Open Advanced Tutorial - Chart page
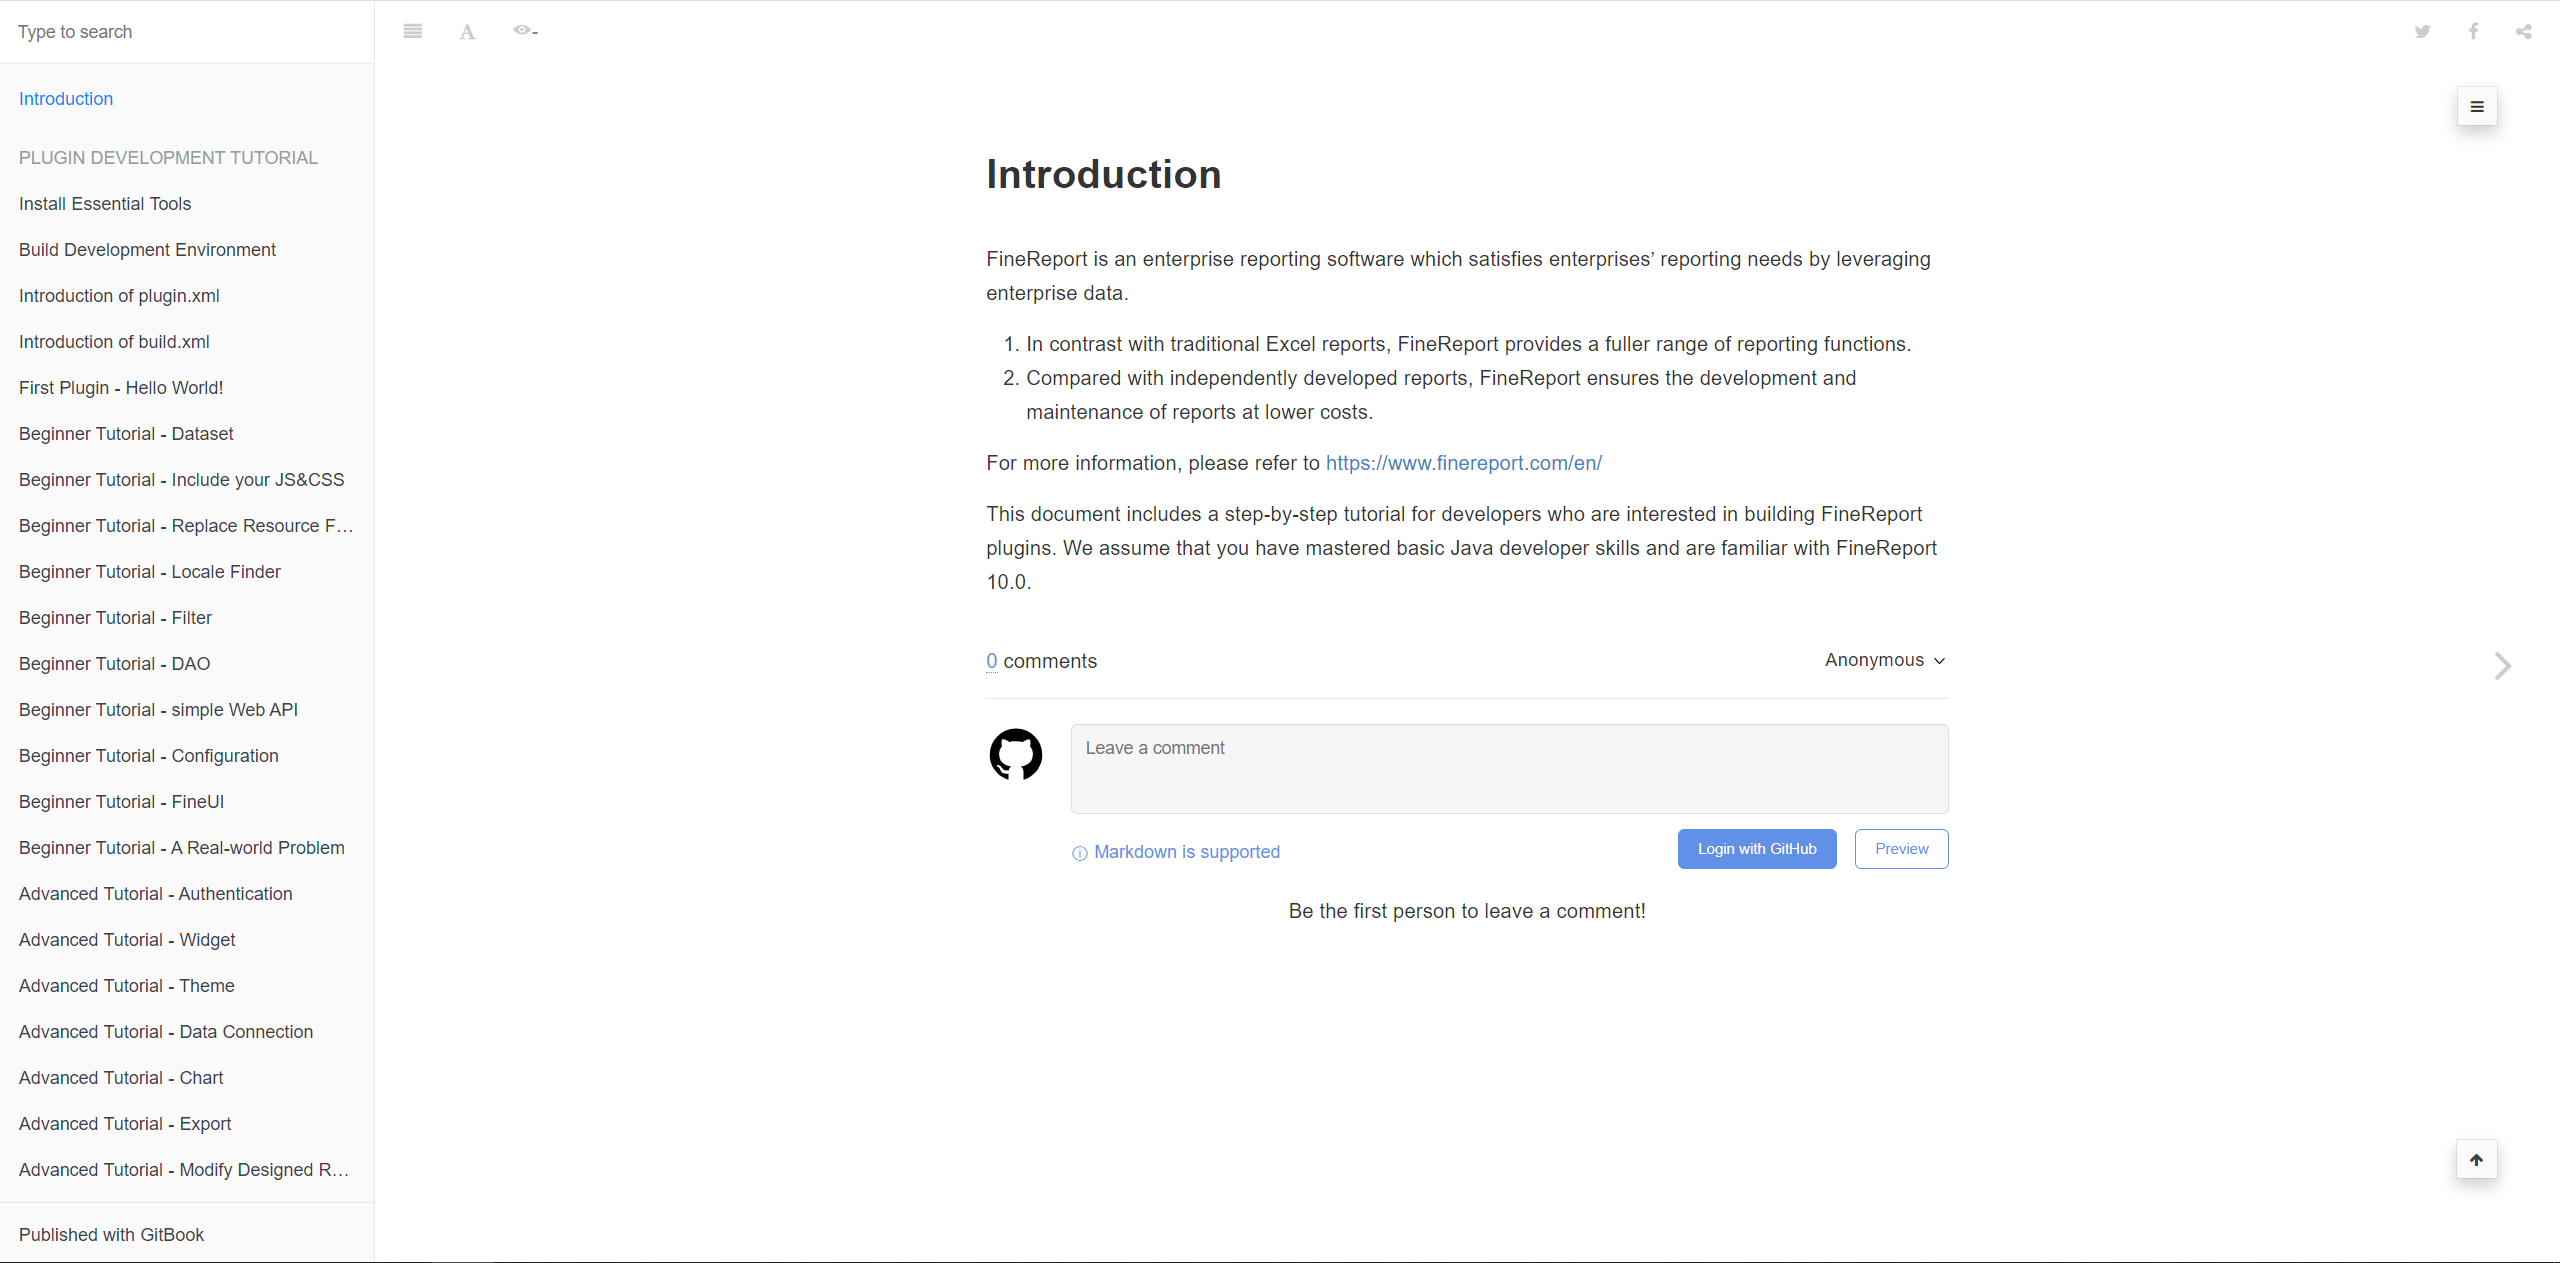 (x=121, y=1077)
